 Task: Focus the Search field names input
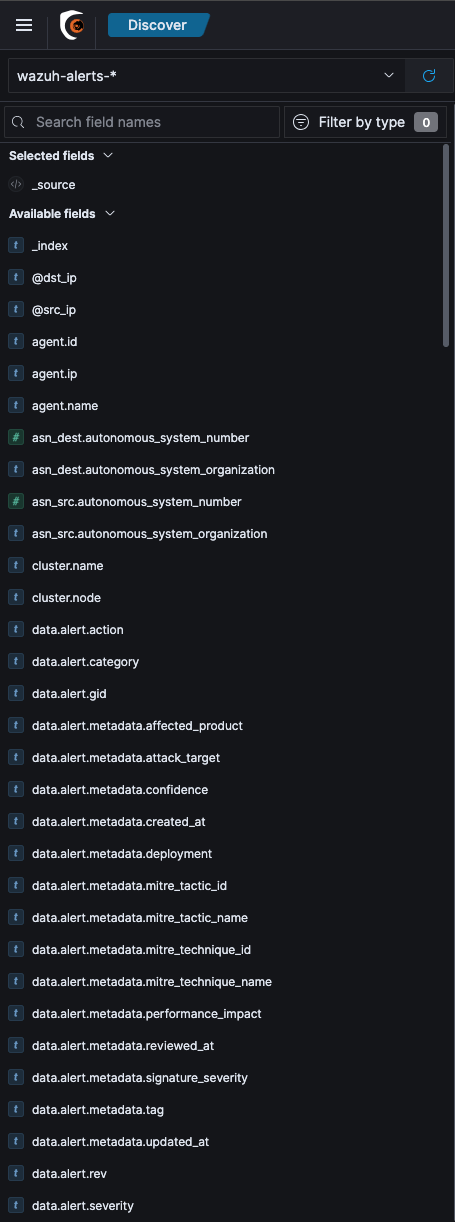(x=142, y=122)
